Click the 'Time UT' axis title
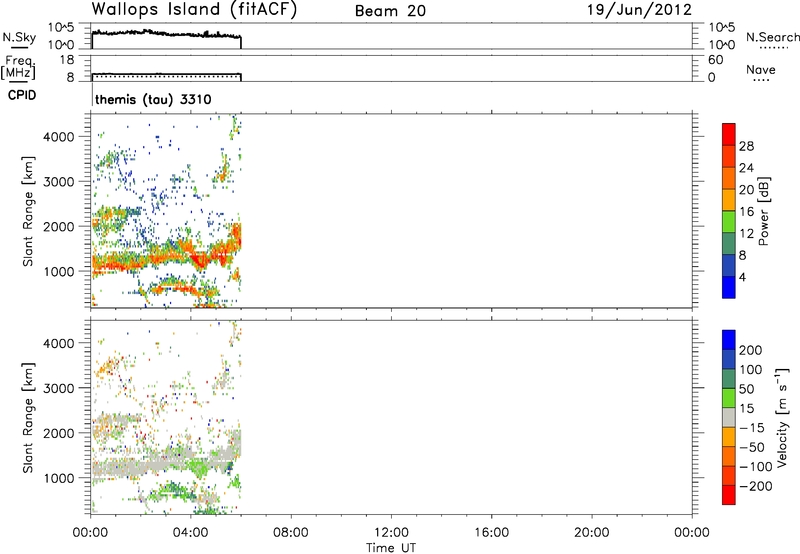Image resolution: width=800 pixels, height=554 pixels. (391, 548)
